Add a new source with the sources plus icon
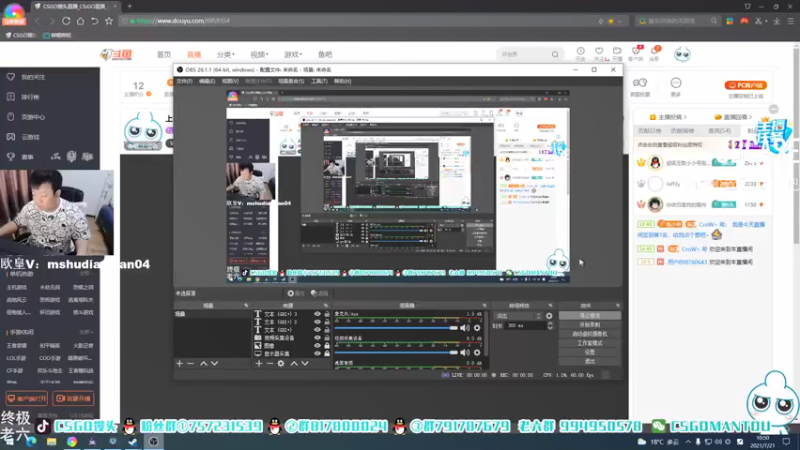Viewport: 800px width, 450px height. (x=259, y=363)
